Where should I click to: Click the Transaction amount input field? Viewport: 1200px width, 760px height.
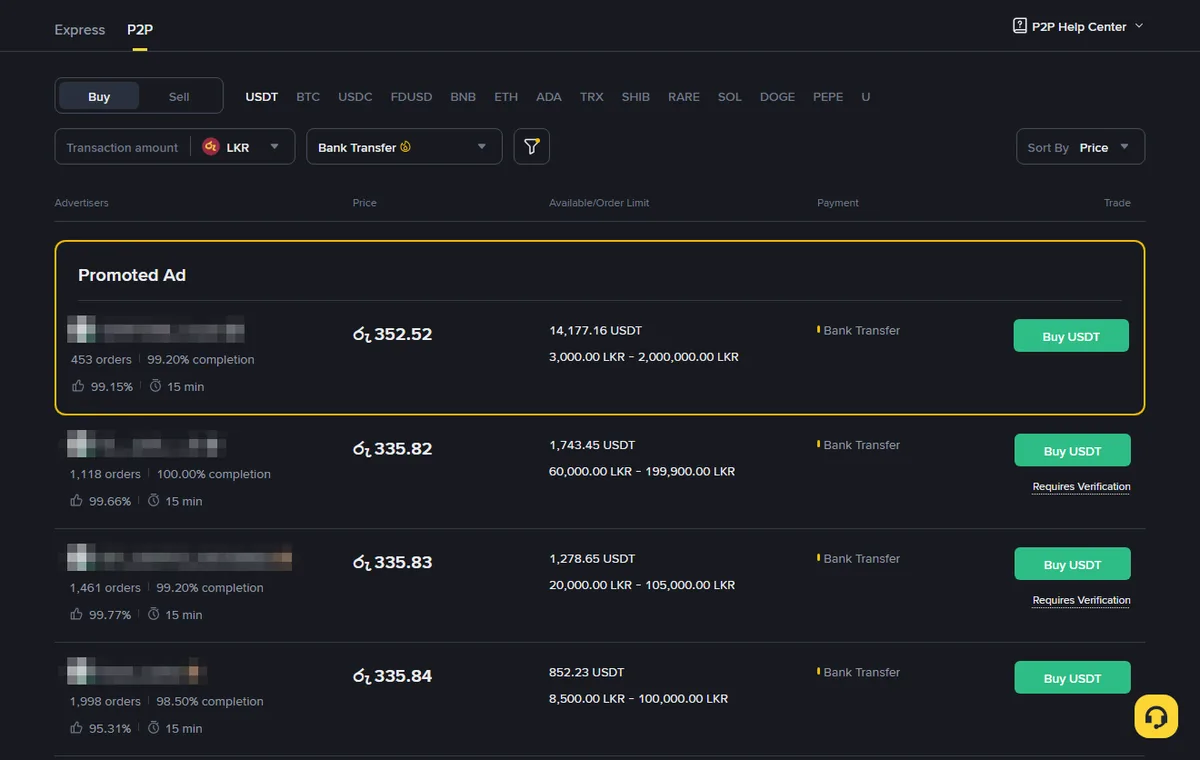click(122, 147)
